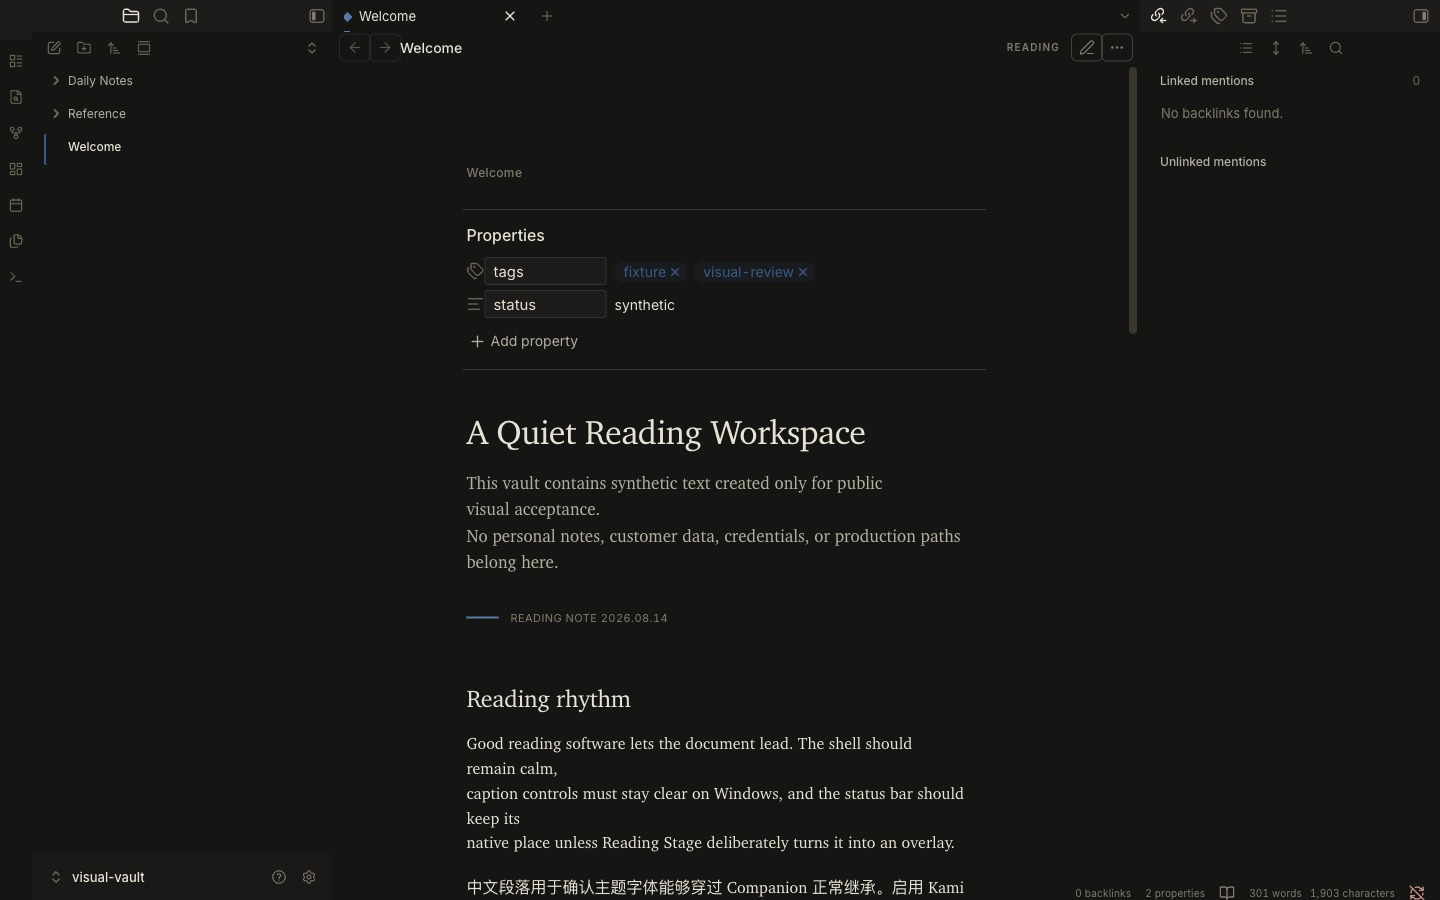Open templates copy ribbon icon
Viewport: 1440px width, 900px height.
(16, 241)
